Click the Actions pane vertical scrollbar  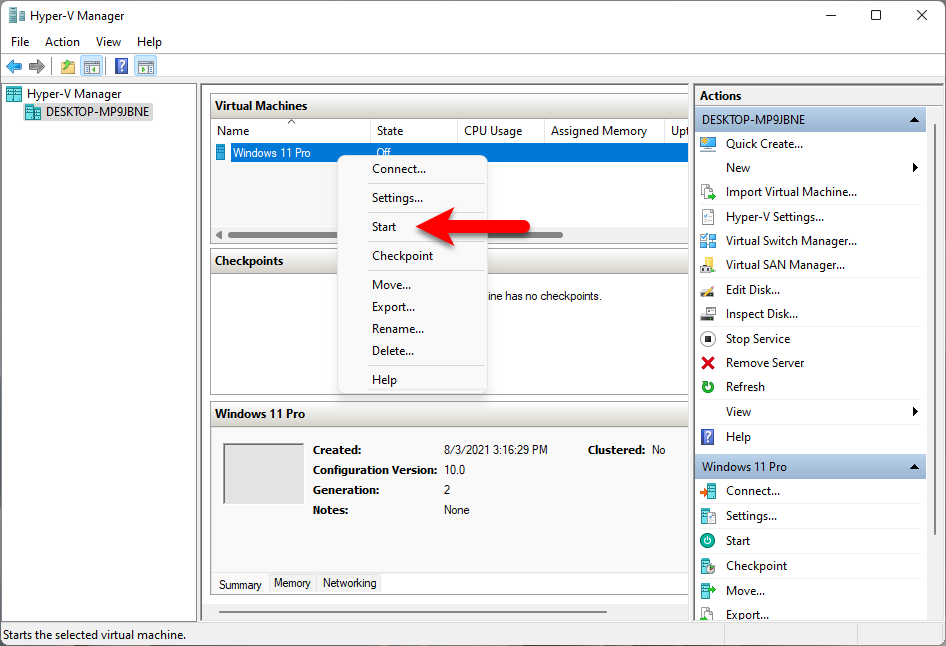pos(935,329)
